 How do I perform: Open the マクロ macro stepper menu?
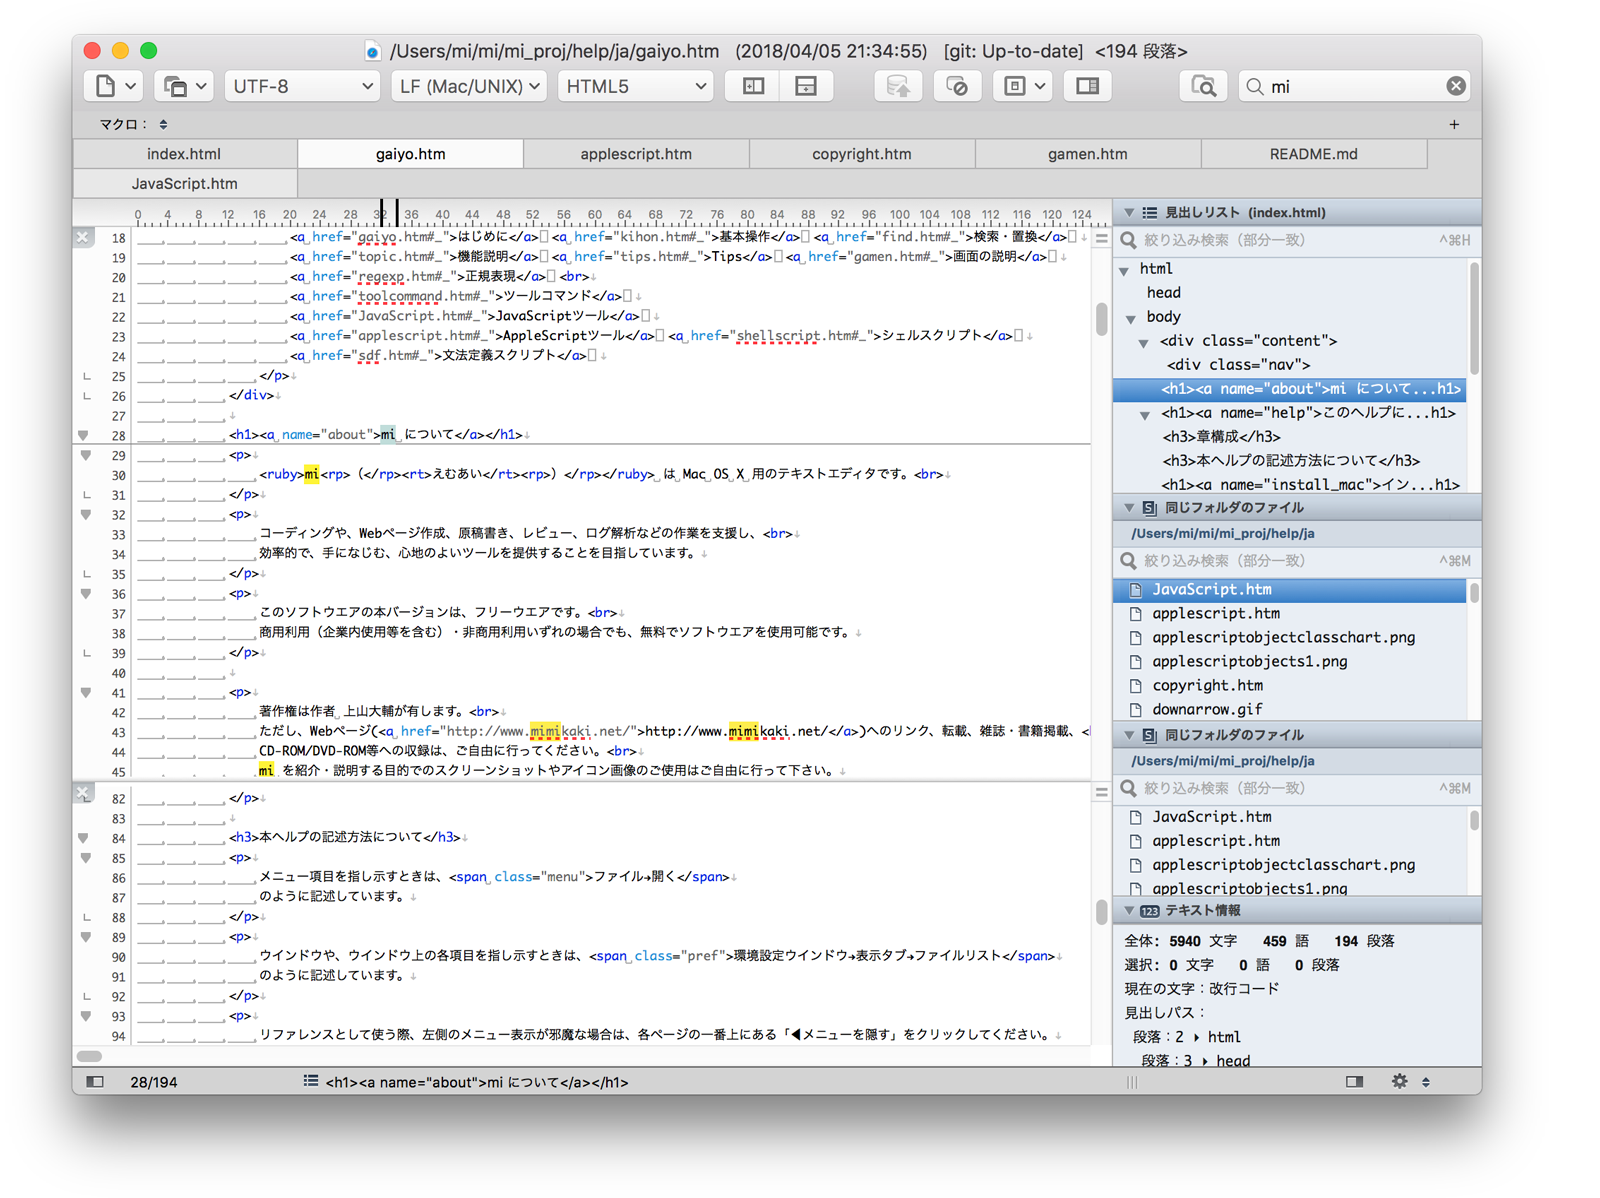(163, 124)
